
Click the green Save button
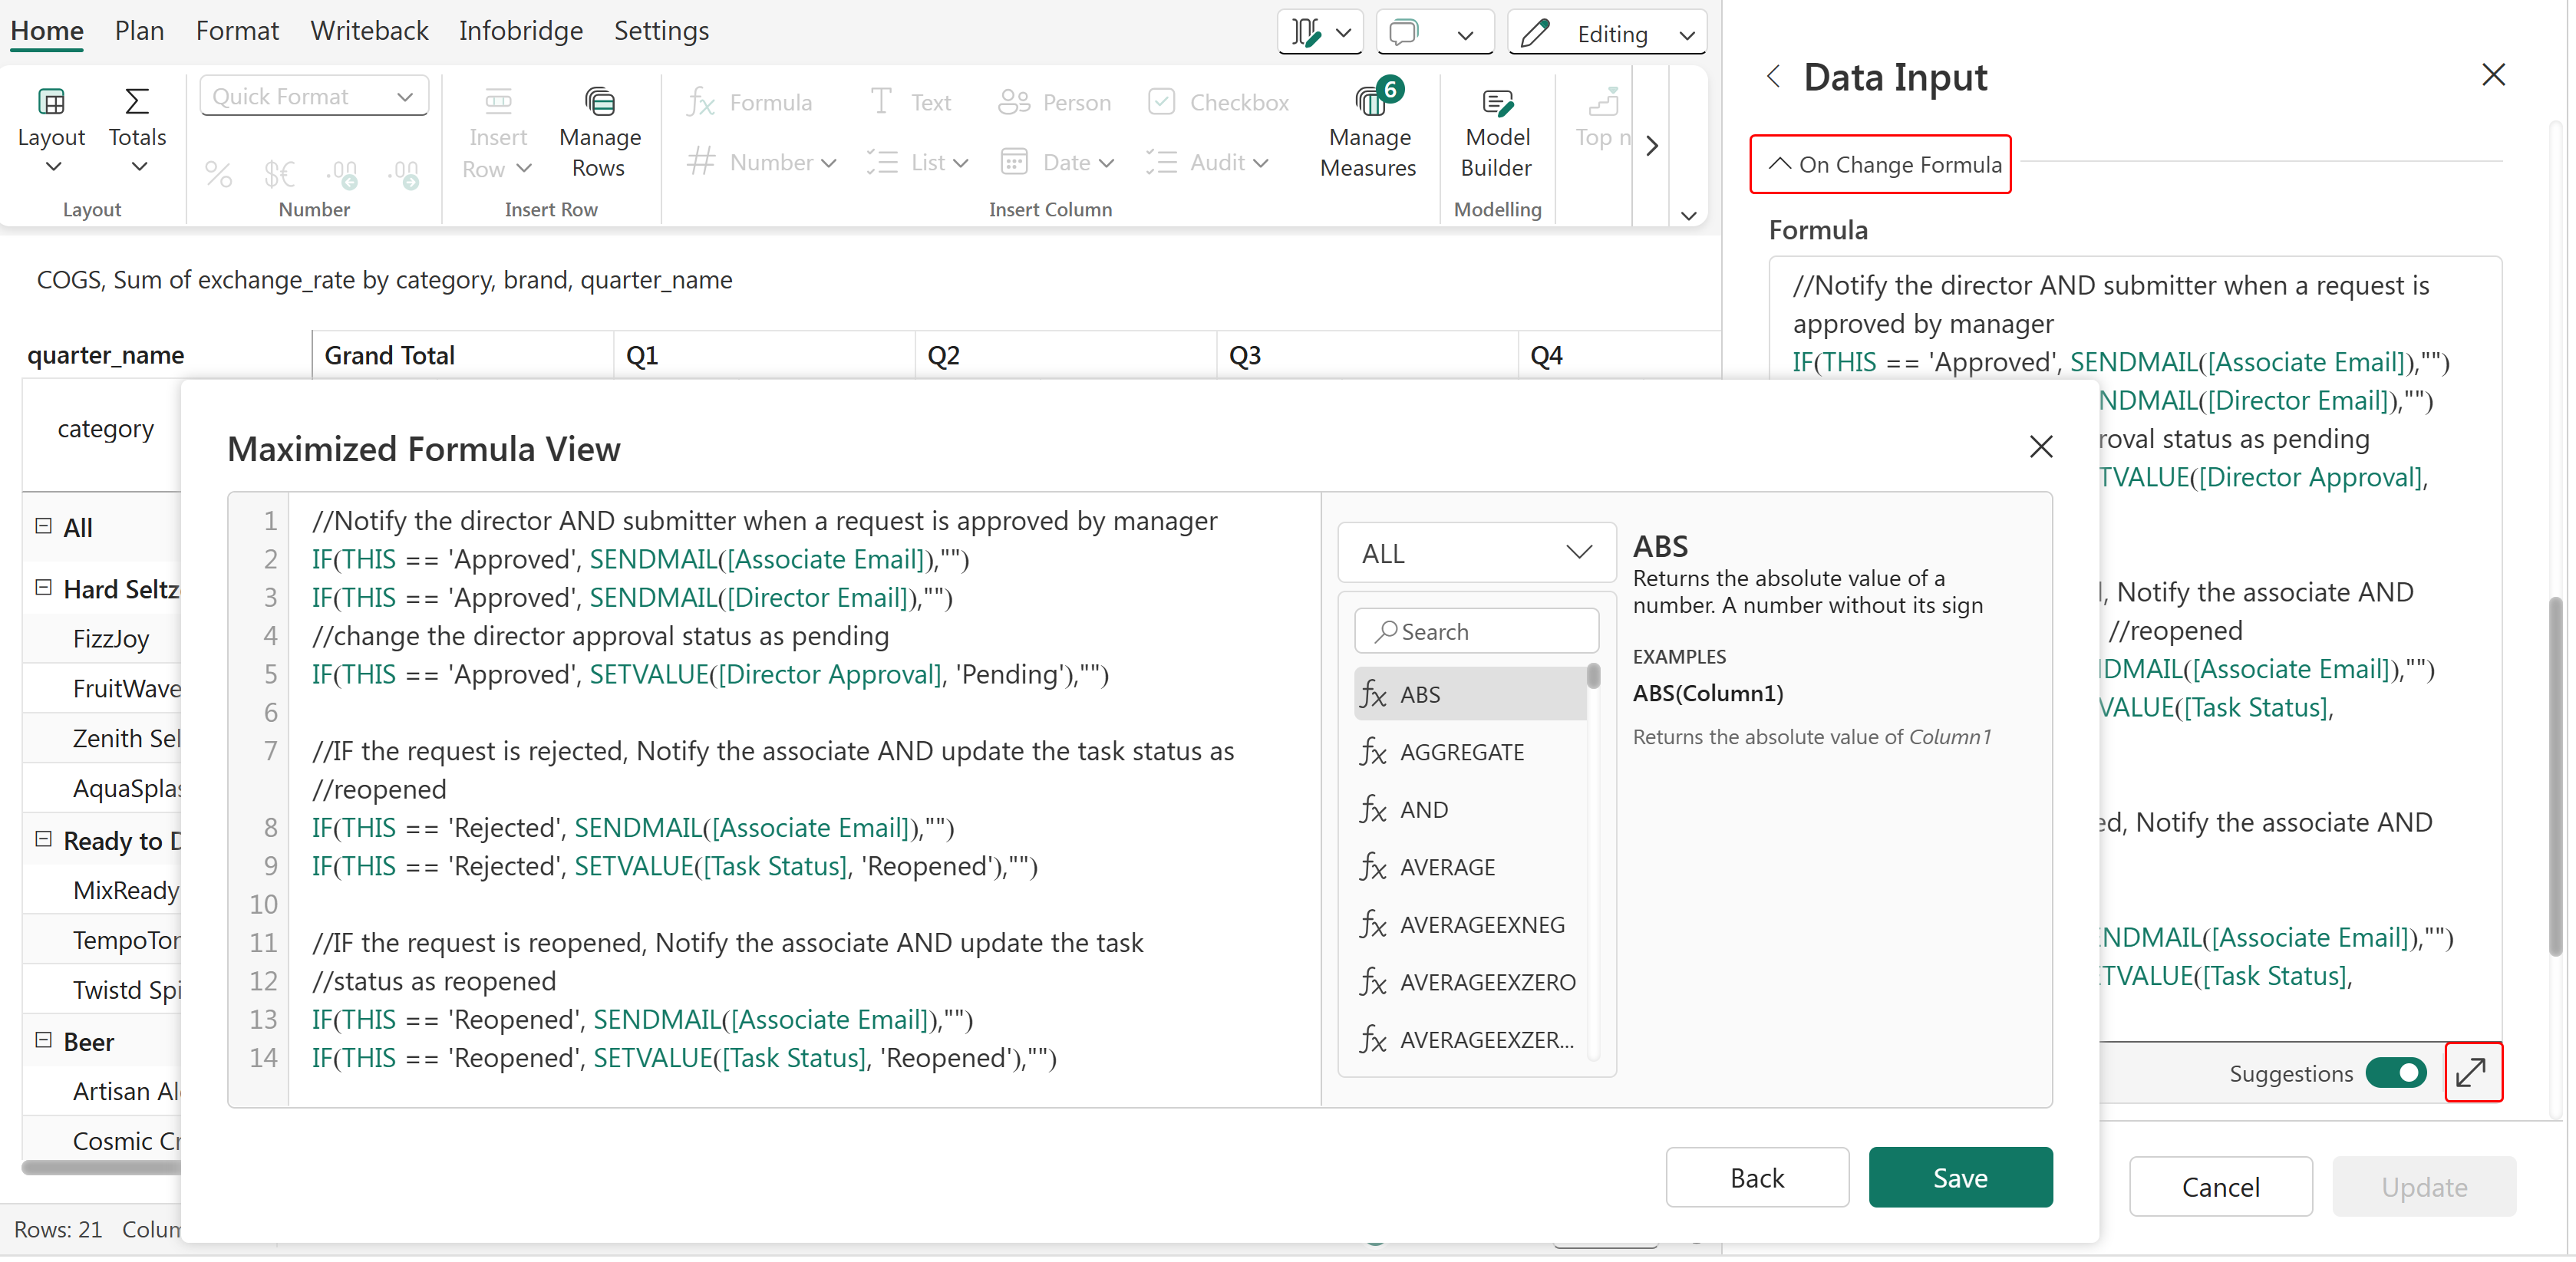pyautogui.click(x=1959, y=1177)
